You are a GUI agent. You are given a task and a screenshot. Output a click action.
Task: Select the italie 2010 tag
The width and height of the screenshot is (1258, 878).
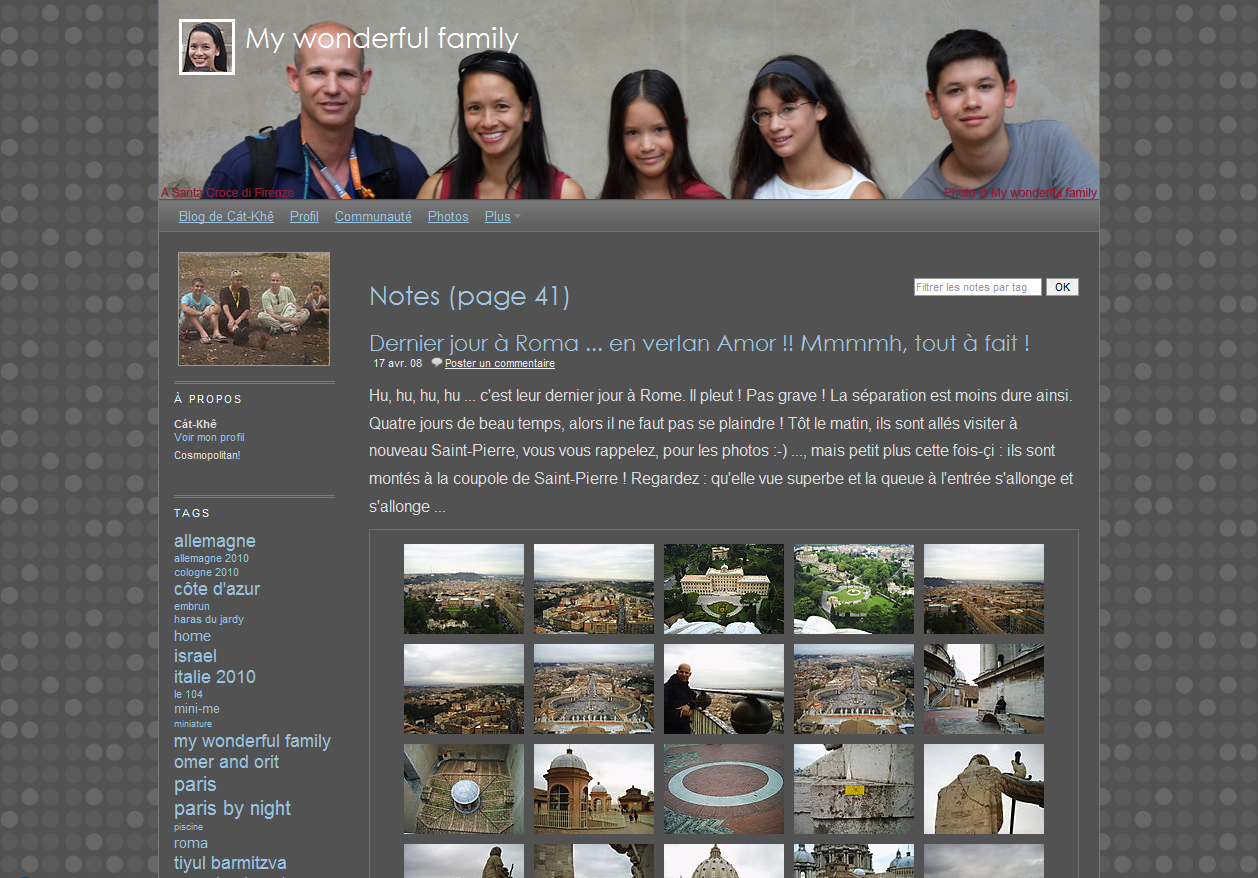(x=215, y=677)
